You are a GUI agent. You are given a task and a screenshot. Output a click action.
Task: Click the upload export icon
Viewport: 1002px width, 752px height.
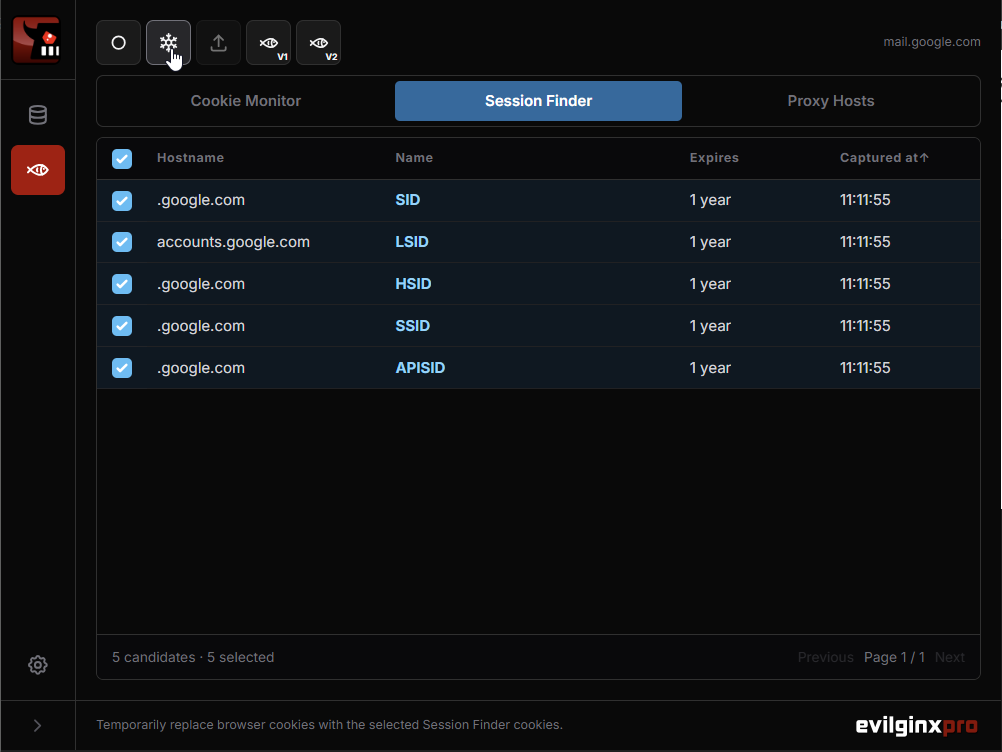tap(219, 43)
